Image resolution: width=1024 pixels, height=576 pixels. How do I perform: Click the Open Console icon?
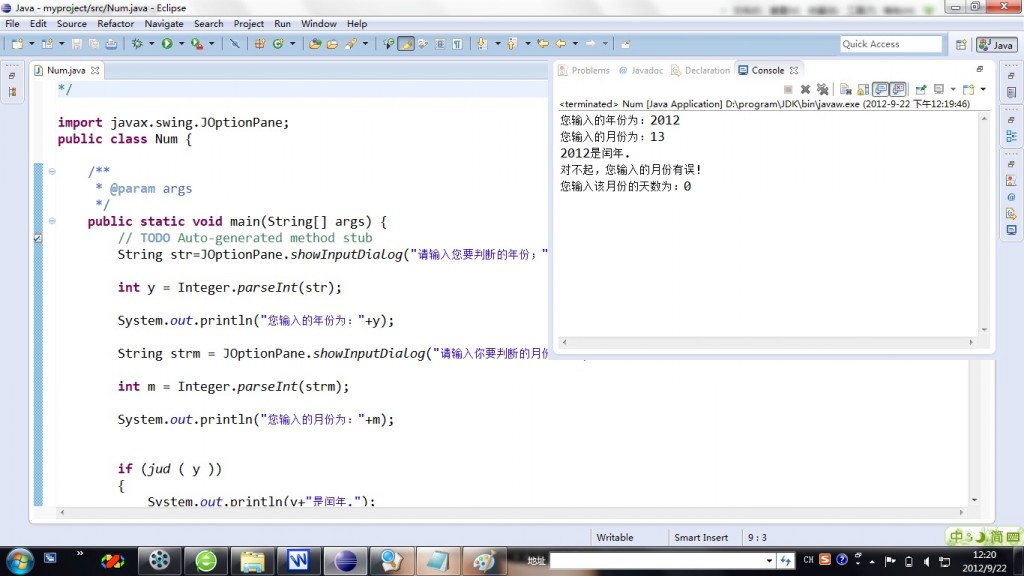tap(968, 89)
